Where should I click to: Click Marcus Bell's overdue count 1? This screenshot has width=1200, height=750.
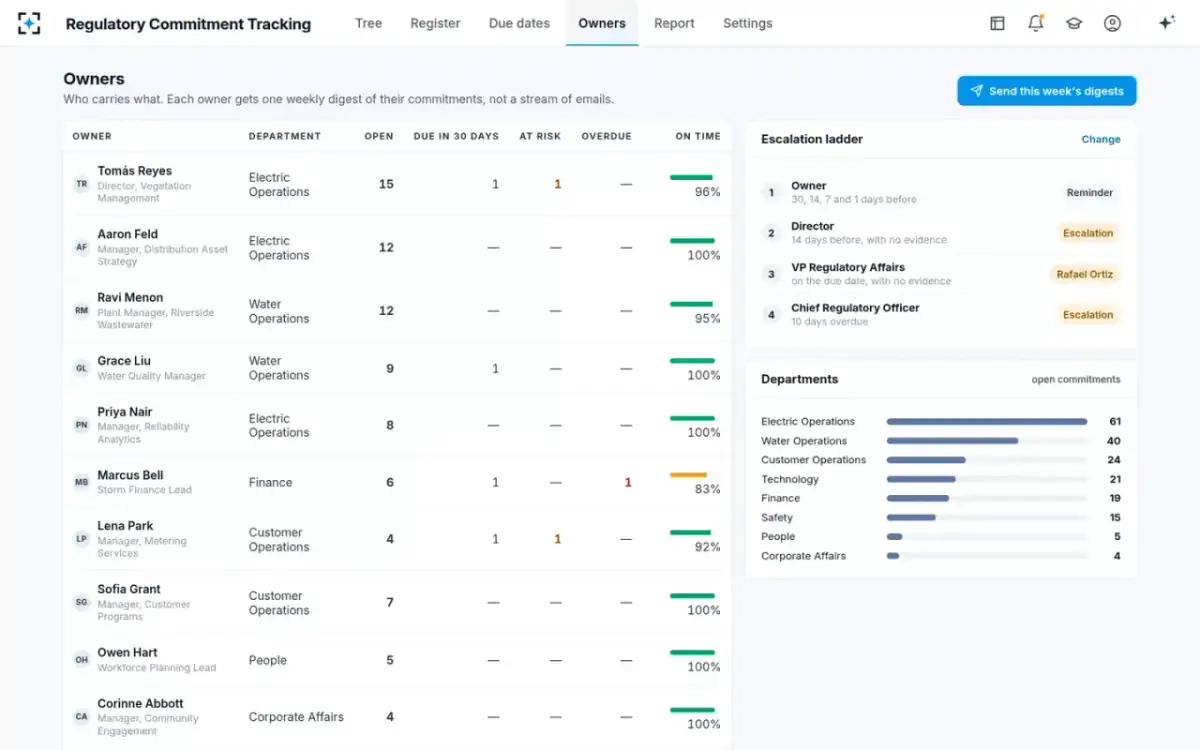pos(628,482)
